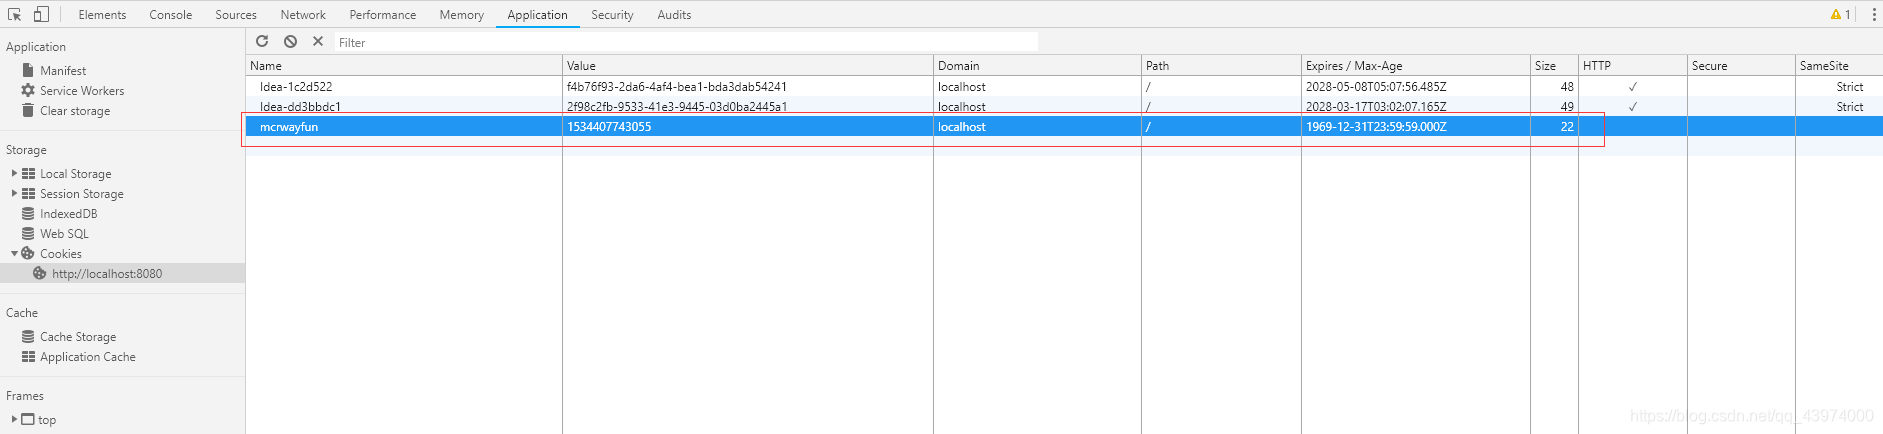Image resolution: width=1883 pixels, height=434 pixels.
Task: Click Strict SameSite in Idea-dd3bbdc1 row
Action: click(1850, 106)
